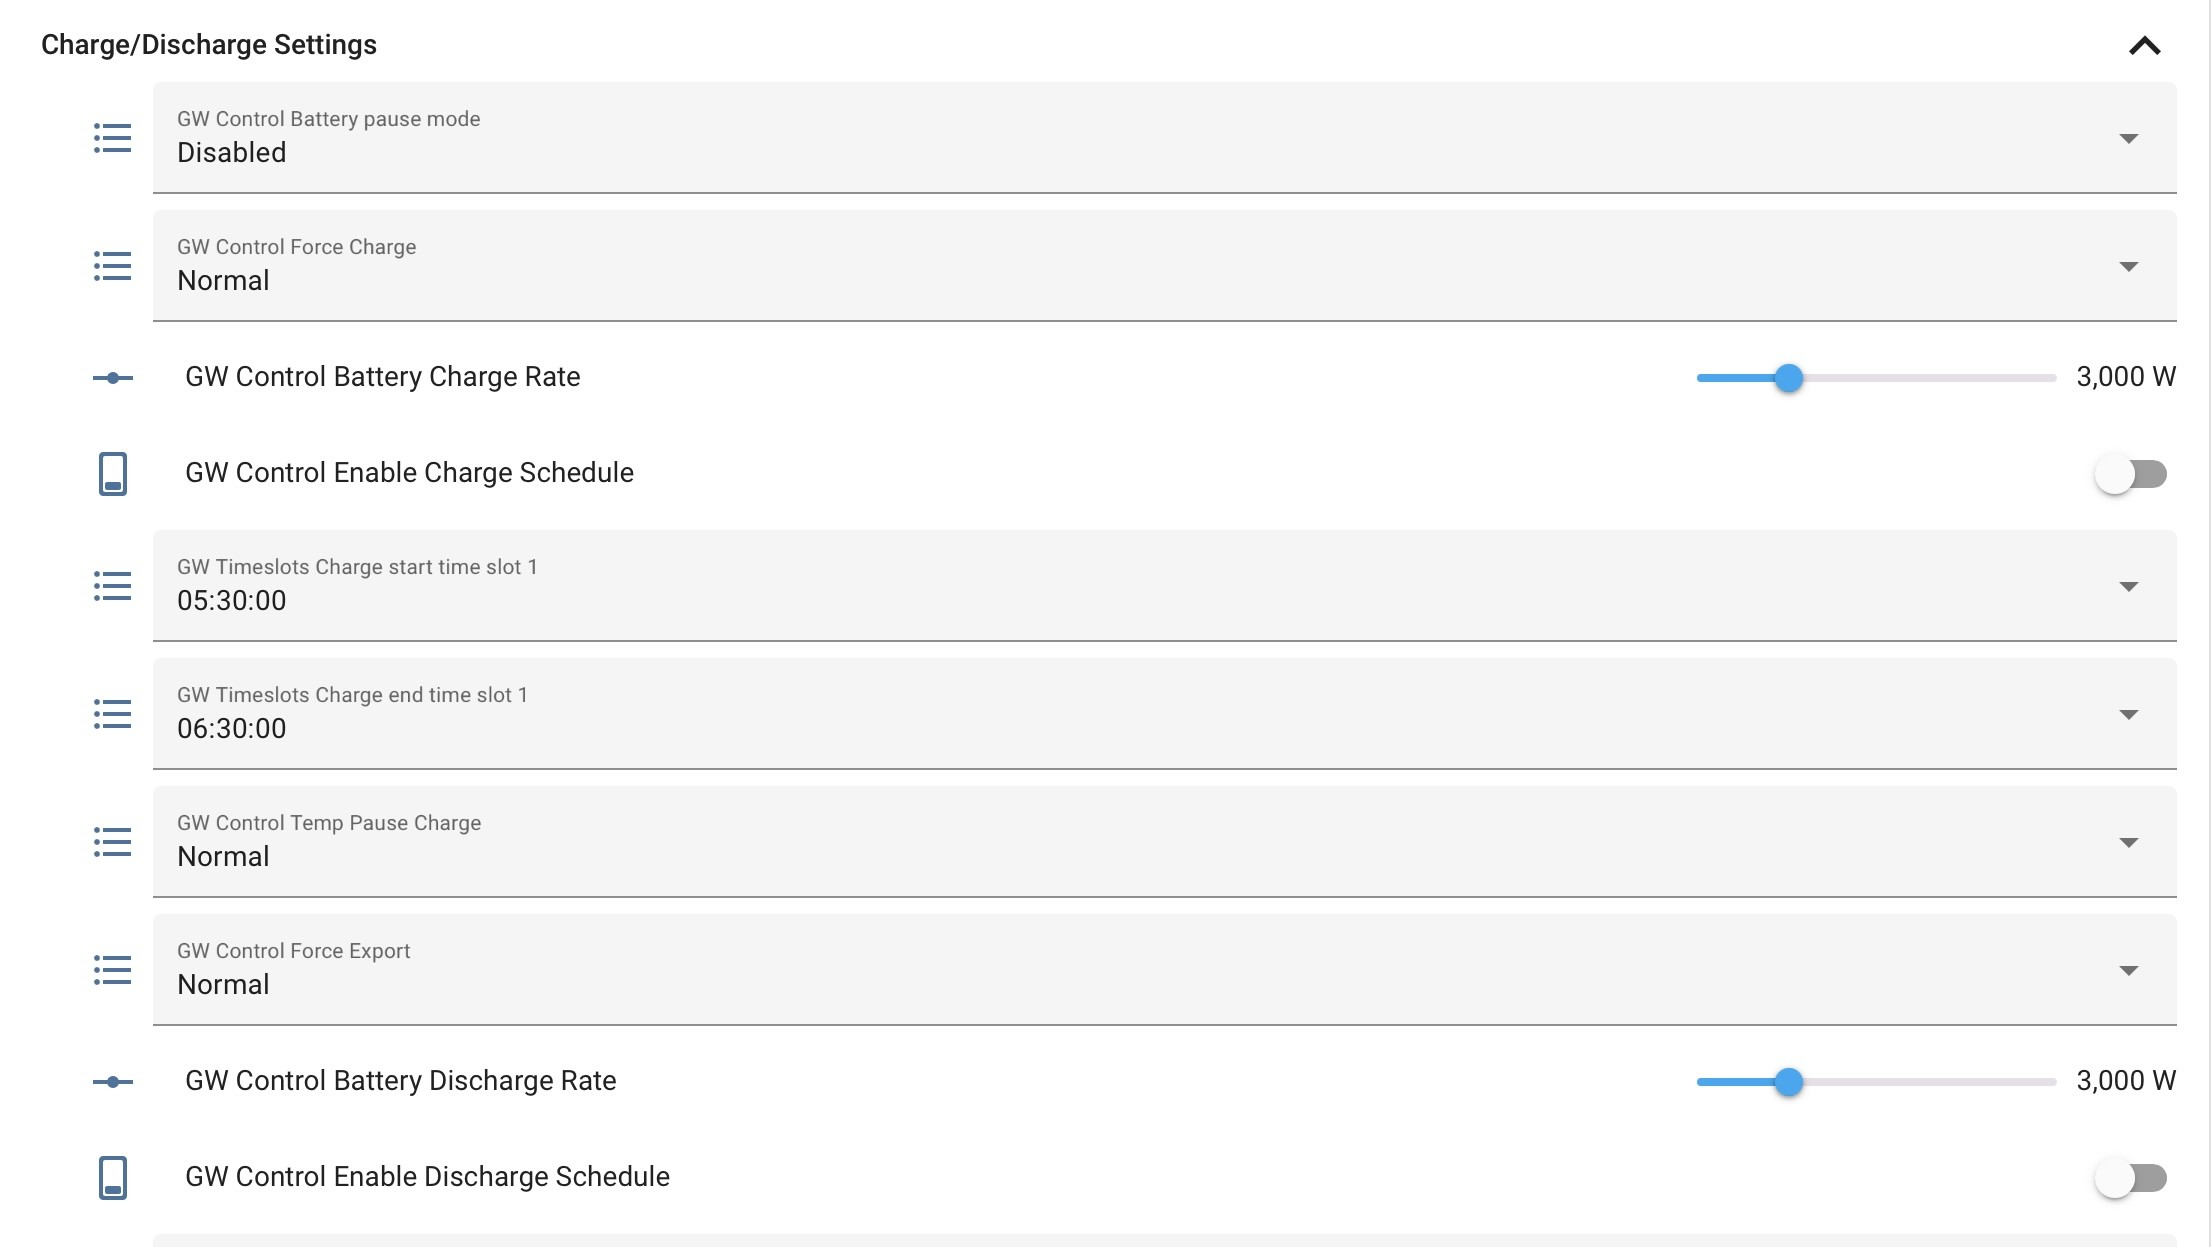Image resolution: width=2211 pixels, height=1247 pixels.
Task: Click Charge/Discharge Settings heading
Action: pyautogui.click(x=209, y=45)
